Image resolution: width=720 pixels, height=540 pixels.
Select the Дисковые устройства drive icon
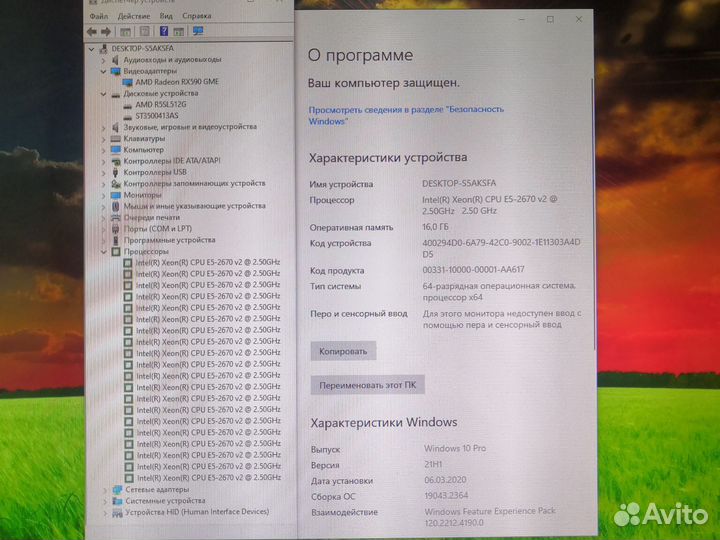(116, 94)
